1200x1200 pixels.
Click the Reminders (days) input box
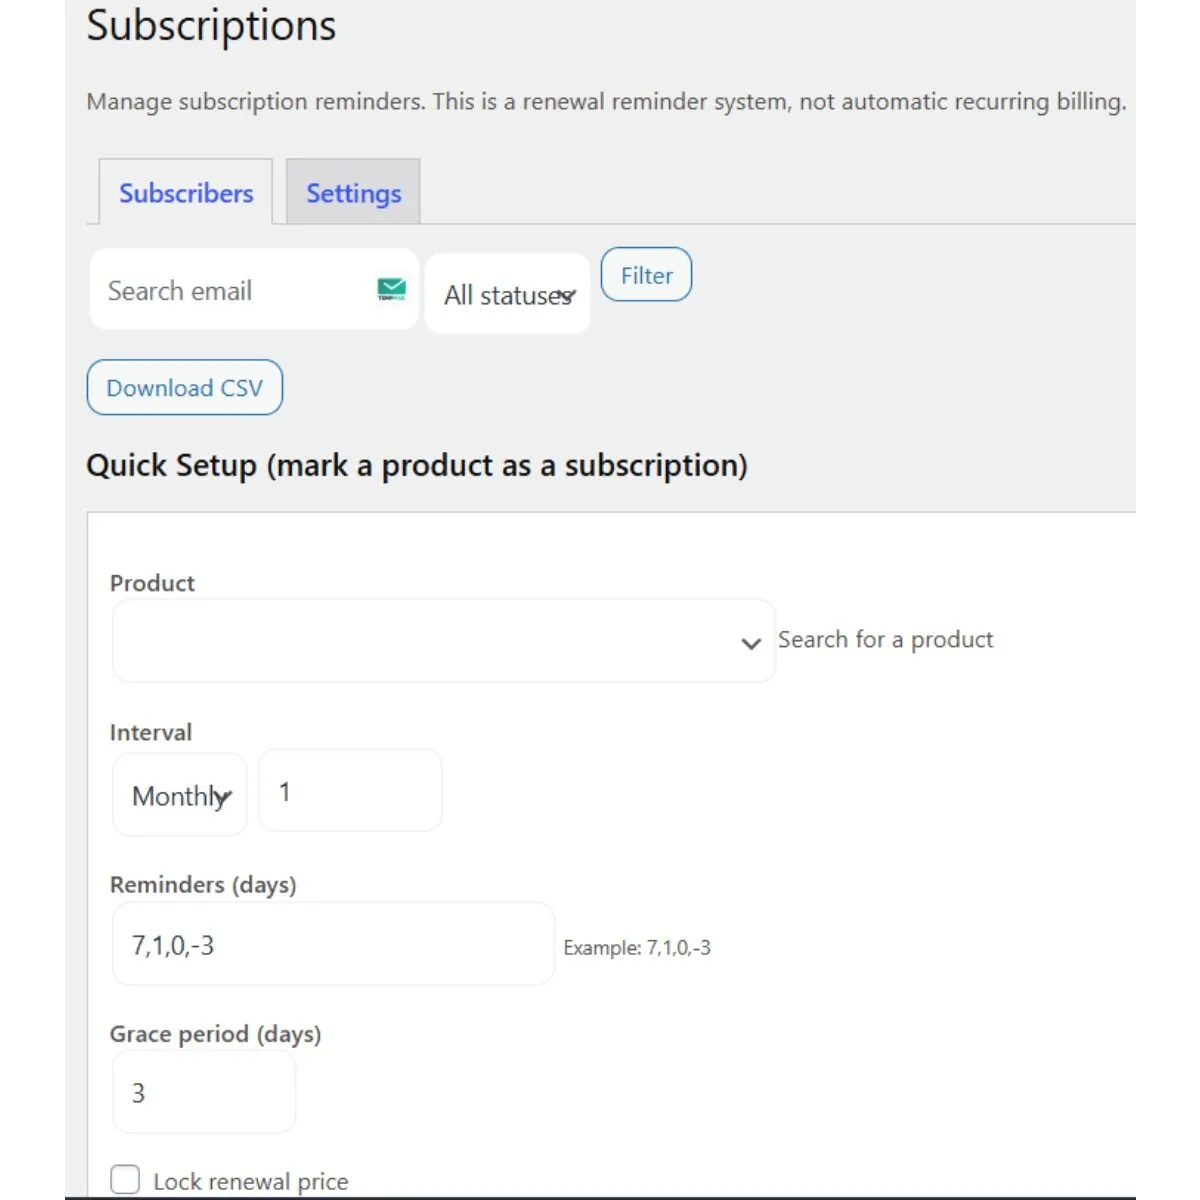332,945
